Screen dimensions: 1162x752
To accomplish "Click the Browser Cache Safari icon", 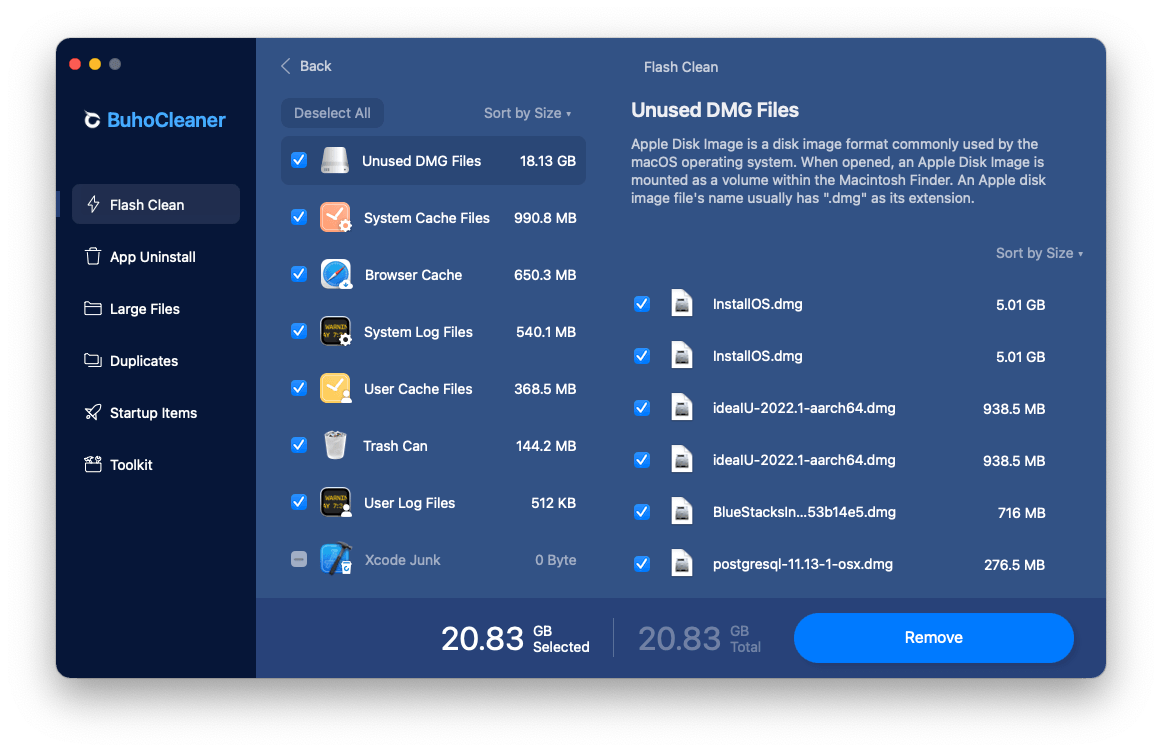I will pos(336,274).
